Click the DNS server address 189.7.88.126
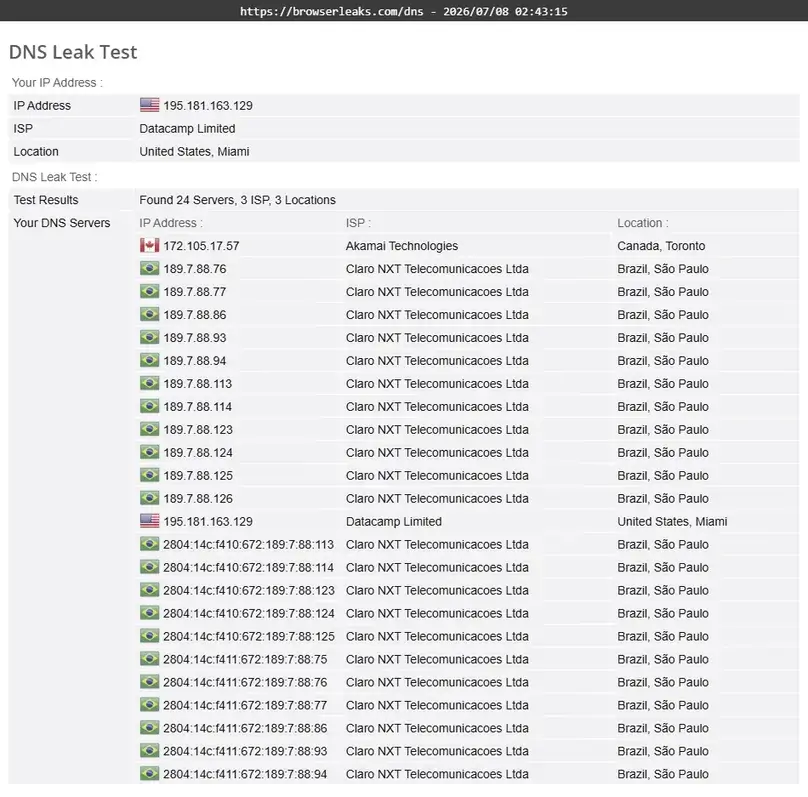Viewport: 808px width, 797px height. (198, 499)
